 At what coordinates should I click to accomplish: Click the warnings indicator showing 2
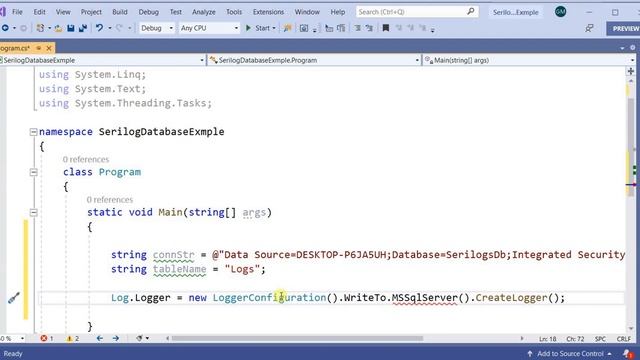(x=73, y=338)
